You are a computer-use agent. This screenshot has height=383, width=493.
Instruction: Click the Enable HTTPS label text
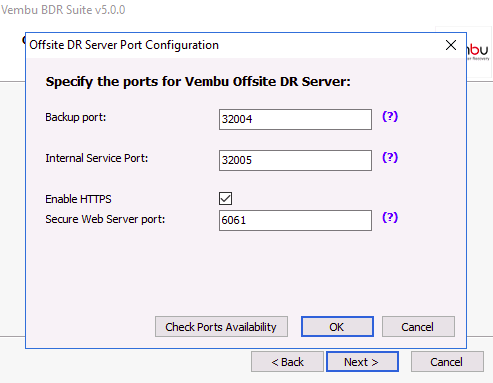[x=78, y=199]
